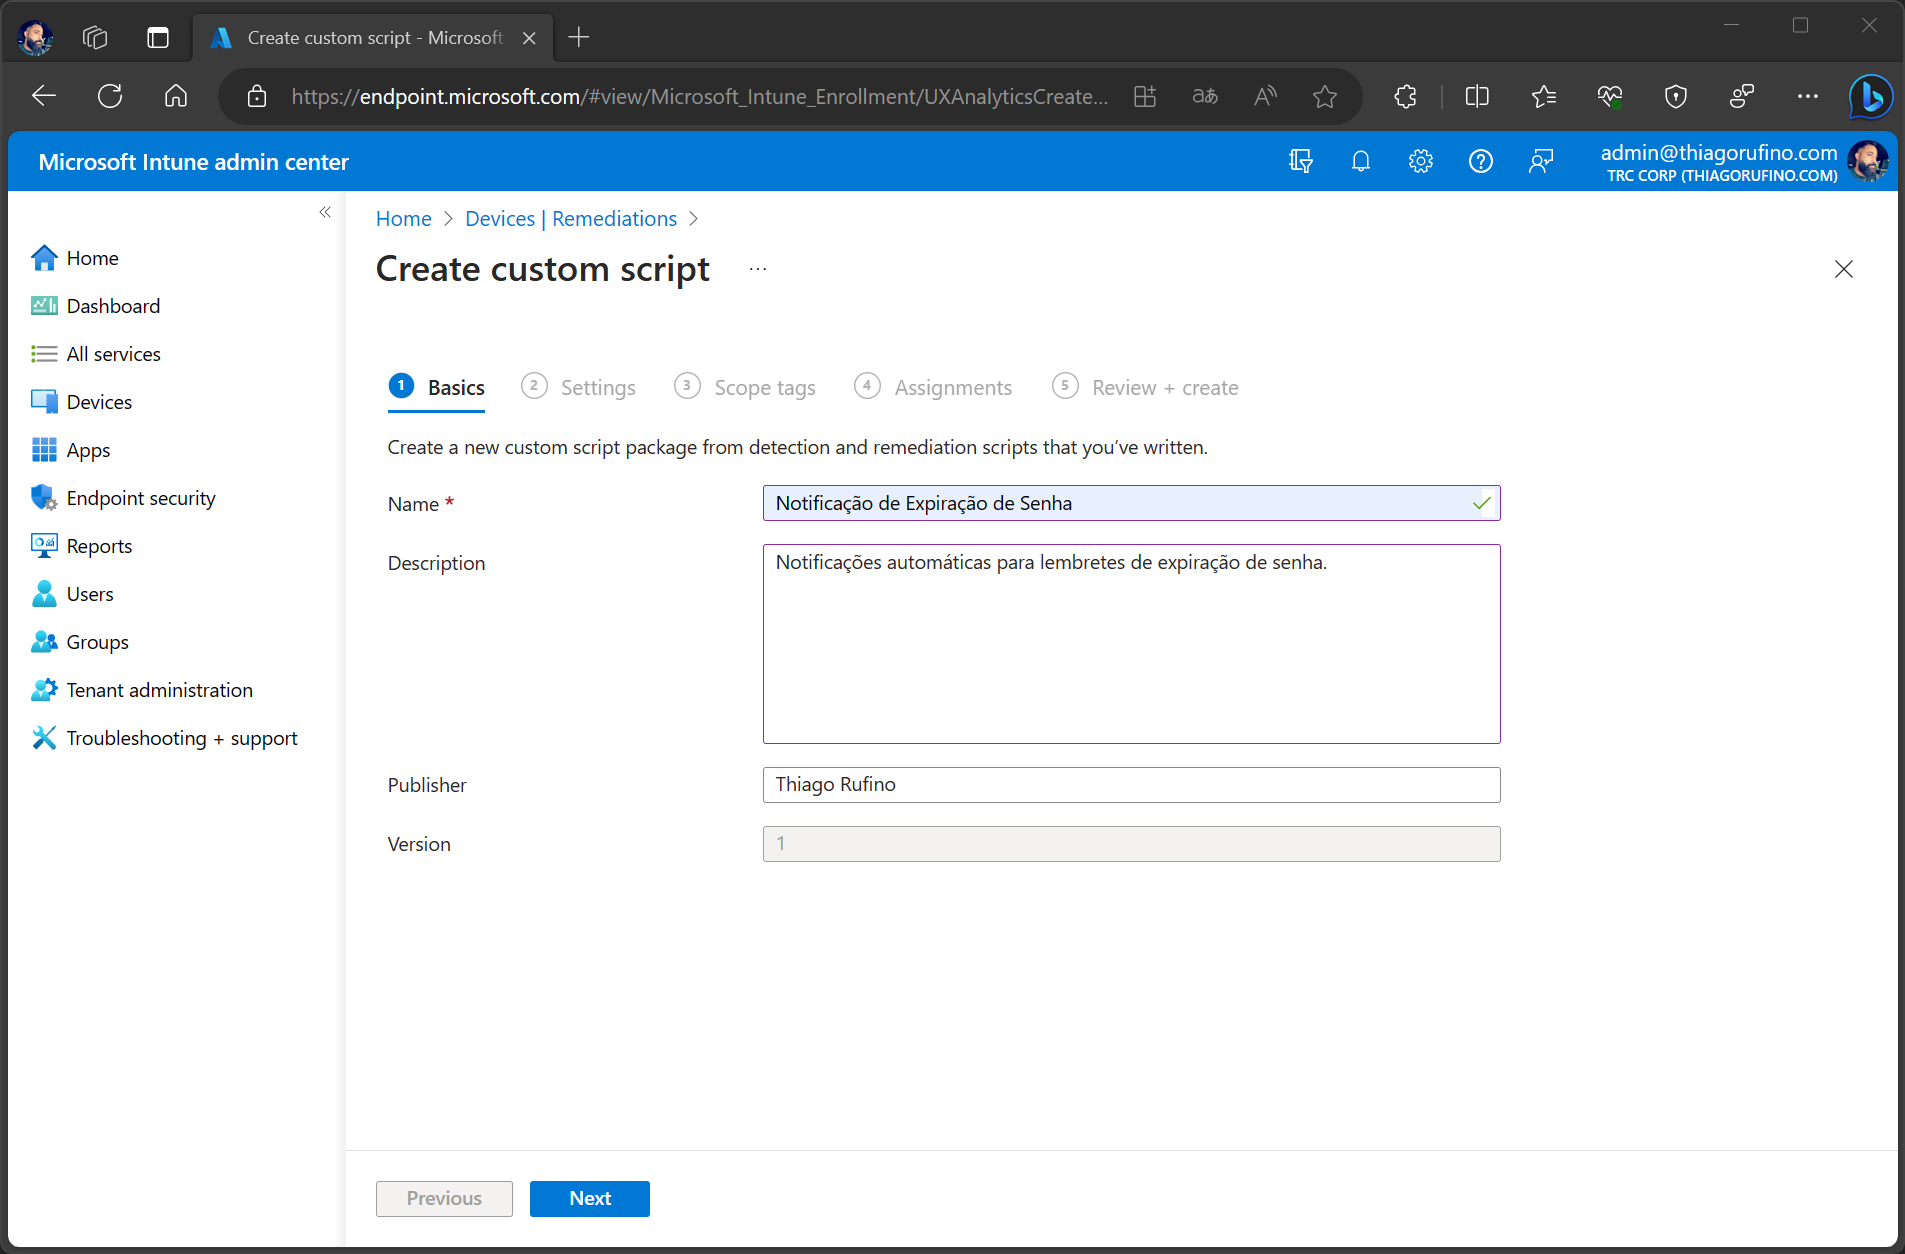Open Apps section
The height and width of the screenshot is (1254, 1905).
tap(70, 450)
